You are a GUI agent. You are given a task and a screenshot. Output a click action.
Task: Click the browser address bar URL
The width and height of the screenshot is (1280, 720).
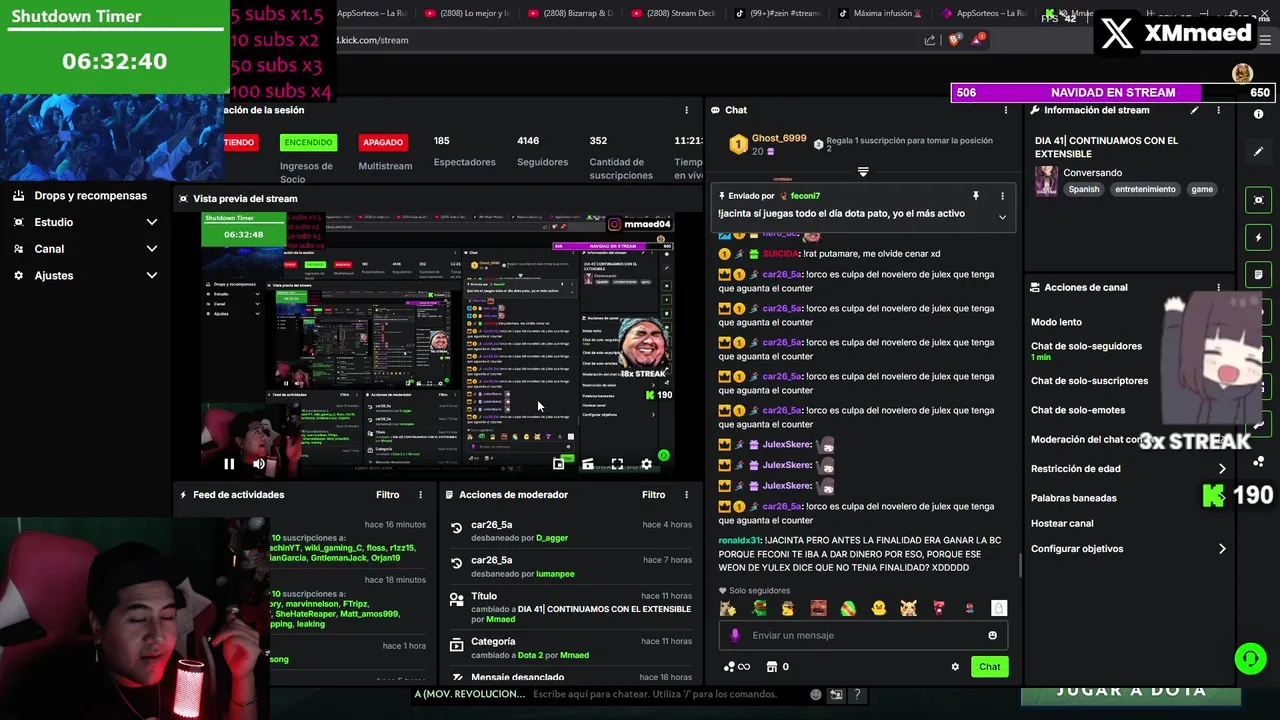point(373,40)
